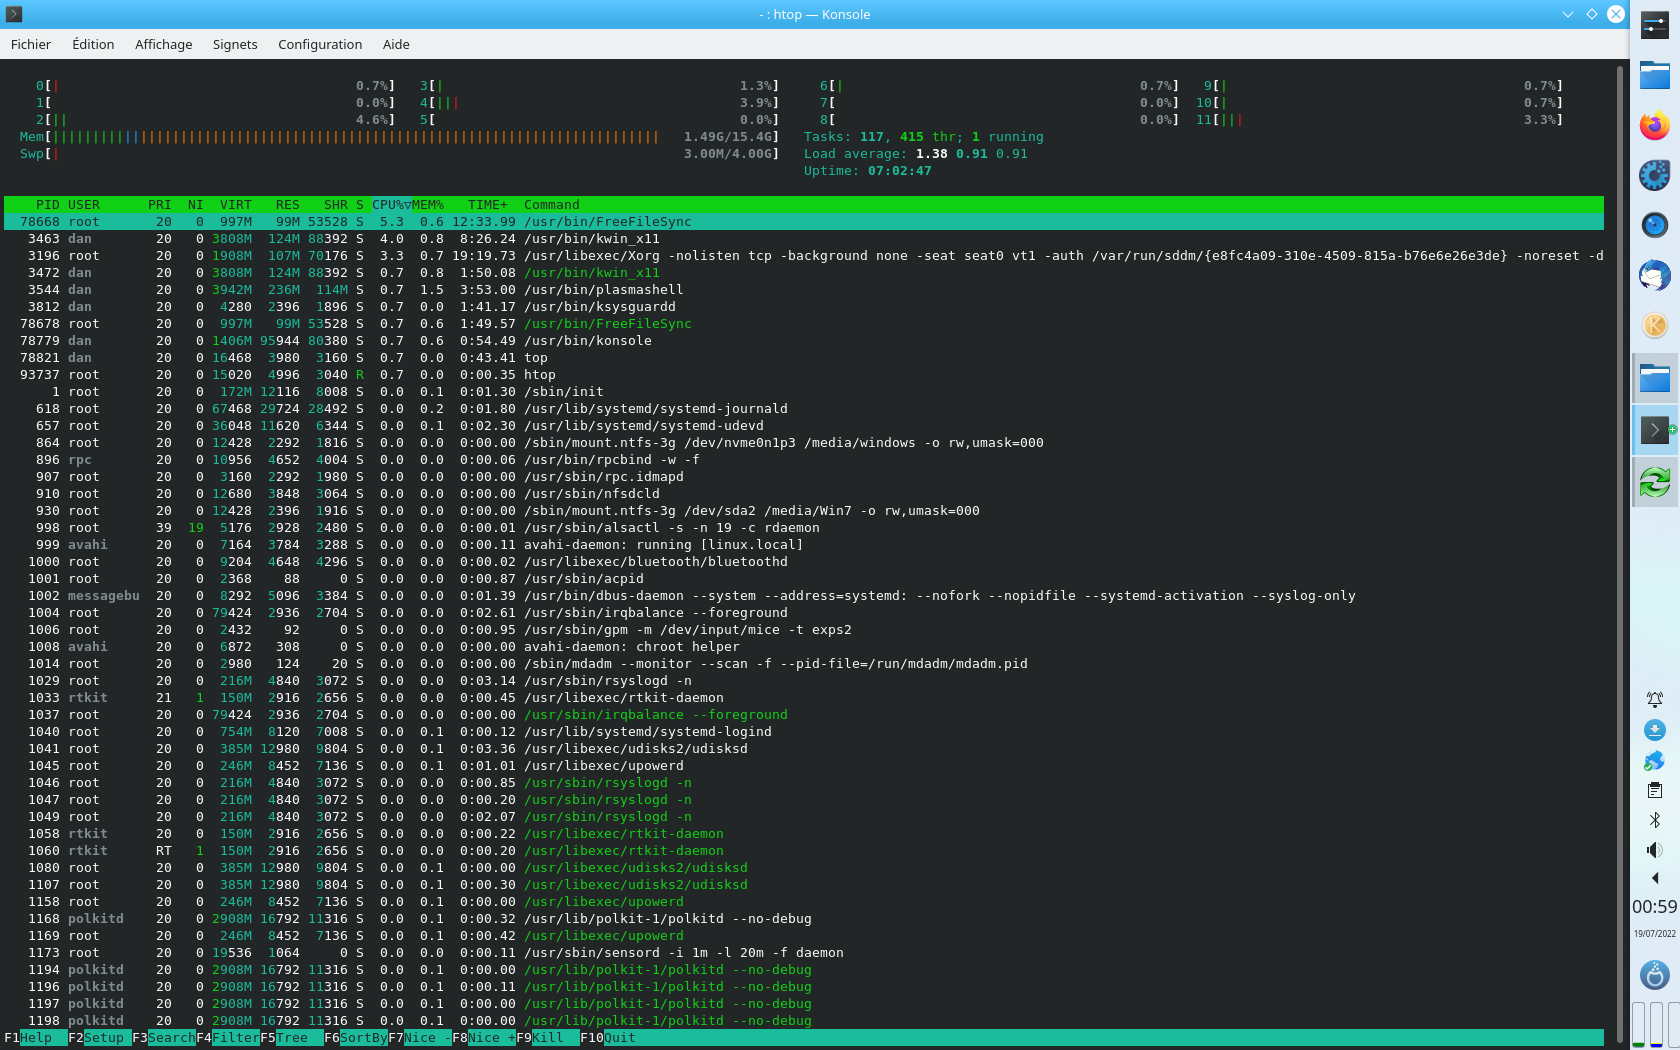Select the /usr/bin/rpcbind process row
Screen dimensions: 1680x1050
(804, 460)
